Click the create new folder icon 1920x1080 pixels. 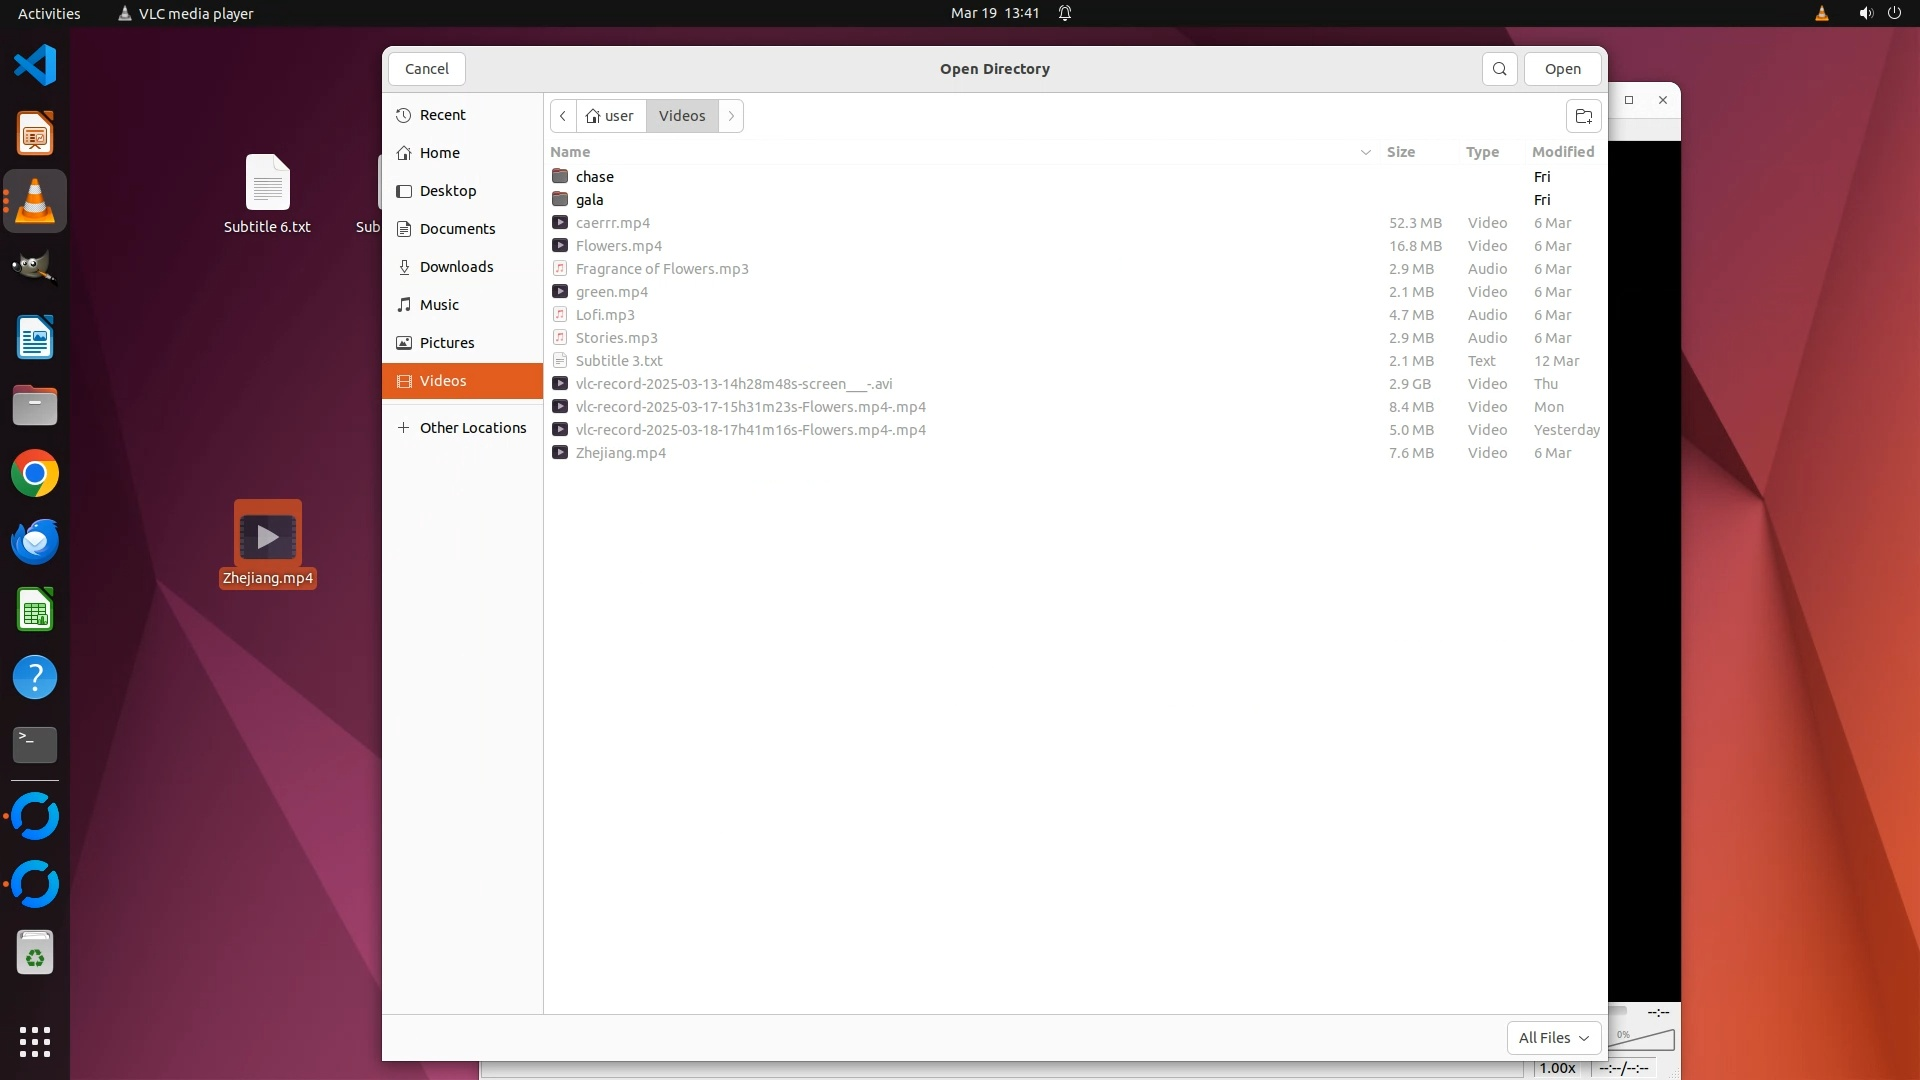(x=1583, y=116)
